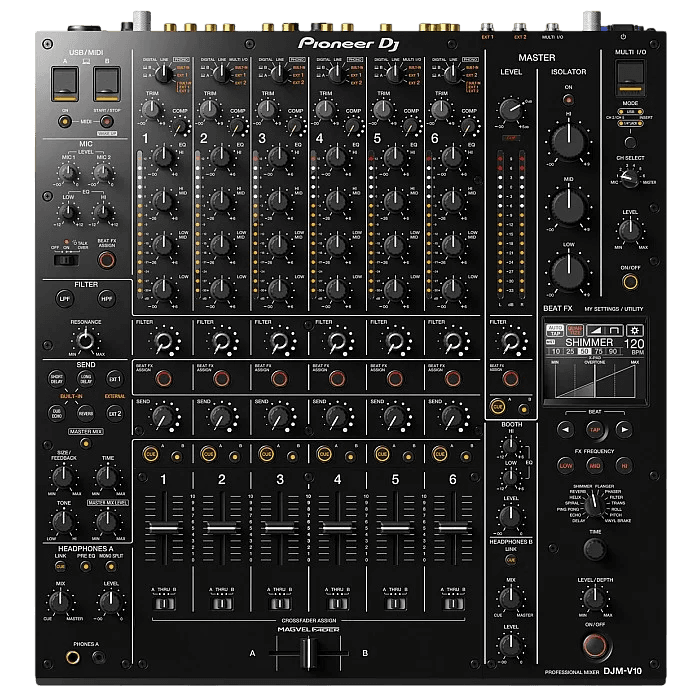
Task: Select the Short Delay send effect
Action: (57, 379)
